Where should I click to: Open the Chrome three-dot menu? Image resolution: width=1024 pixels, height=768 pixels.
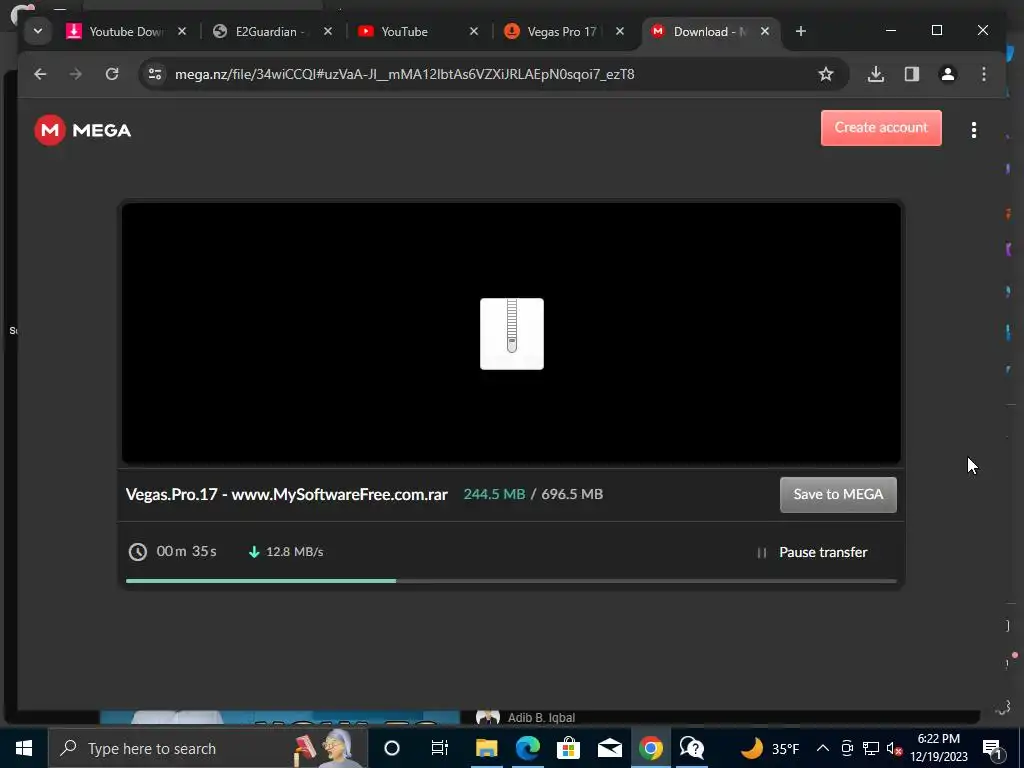coord(984,74)
